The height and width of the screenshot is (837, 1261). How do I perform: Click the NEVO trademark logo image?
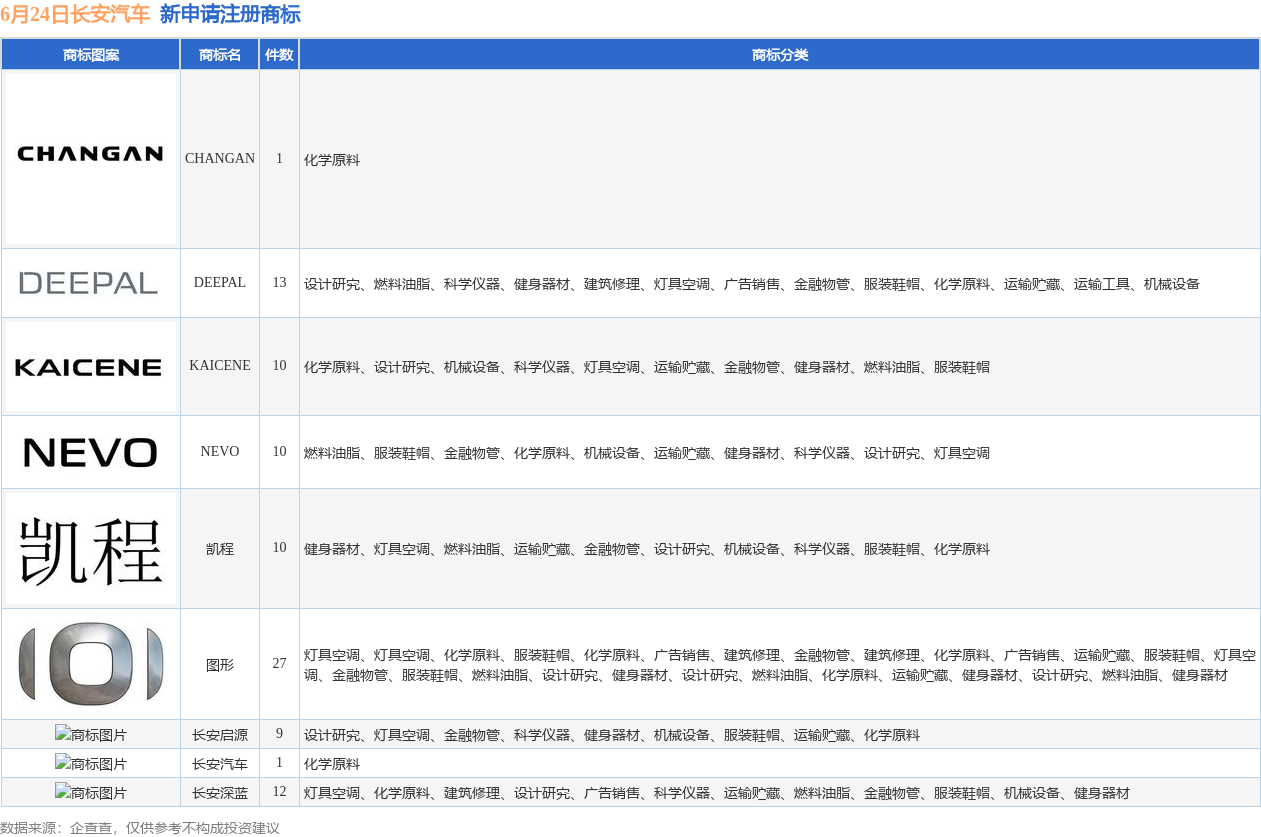[91, 453]
